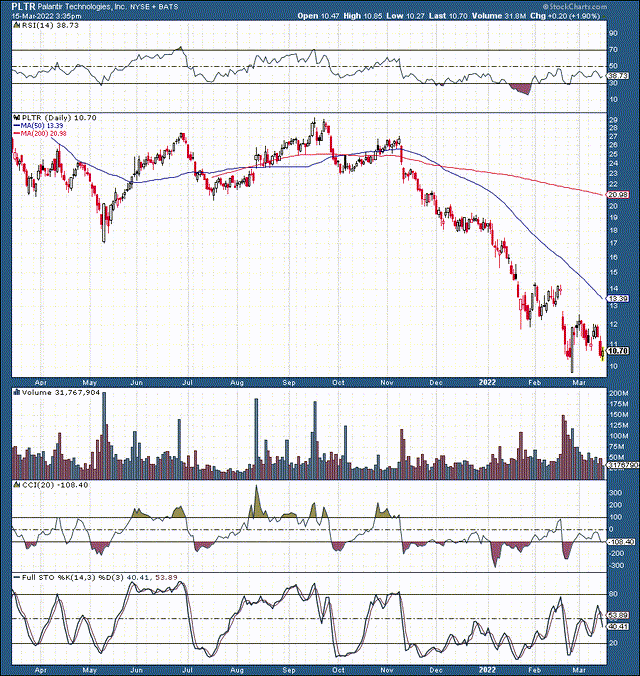
Task: Click the Chg +0.20 (+1.90%) value
Action: pos(565,16)
